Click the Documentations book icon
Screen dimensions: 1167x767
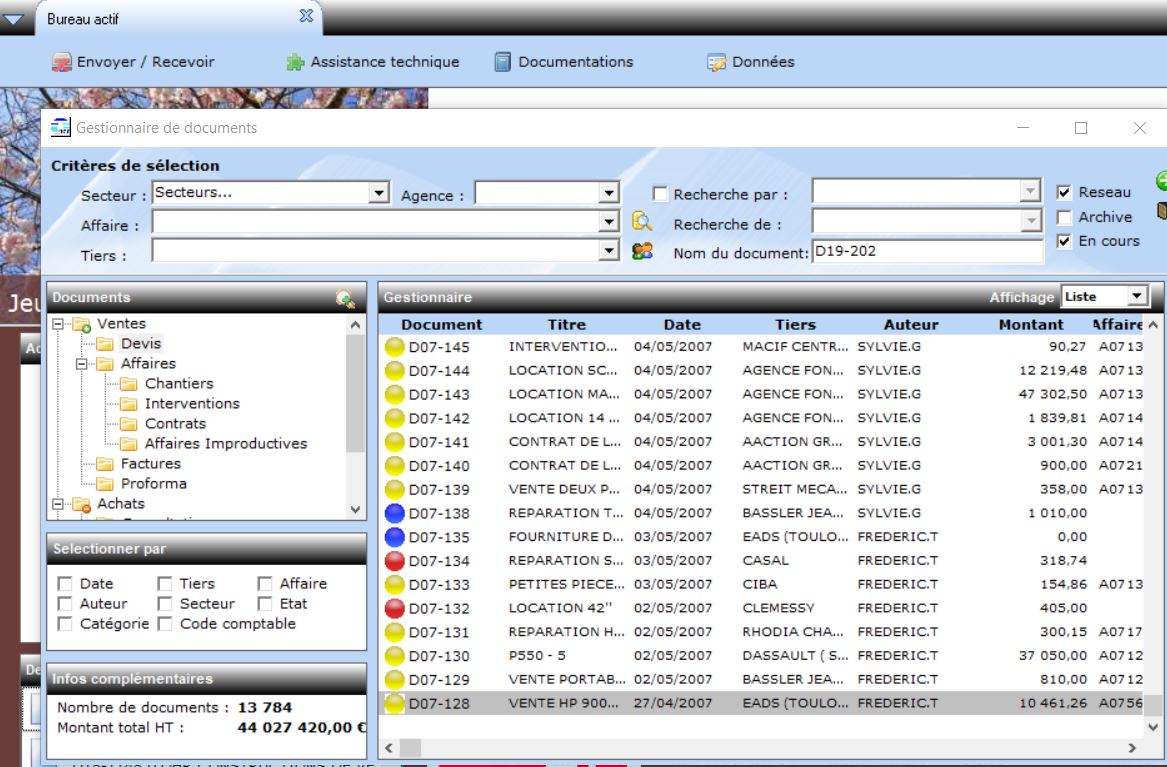(503, 62)
